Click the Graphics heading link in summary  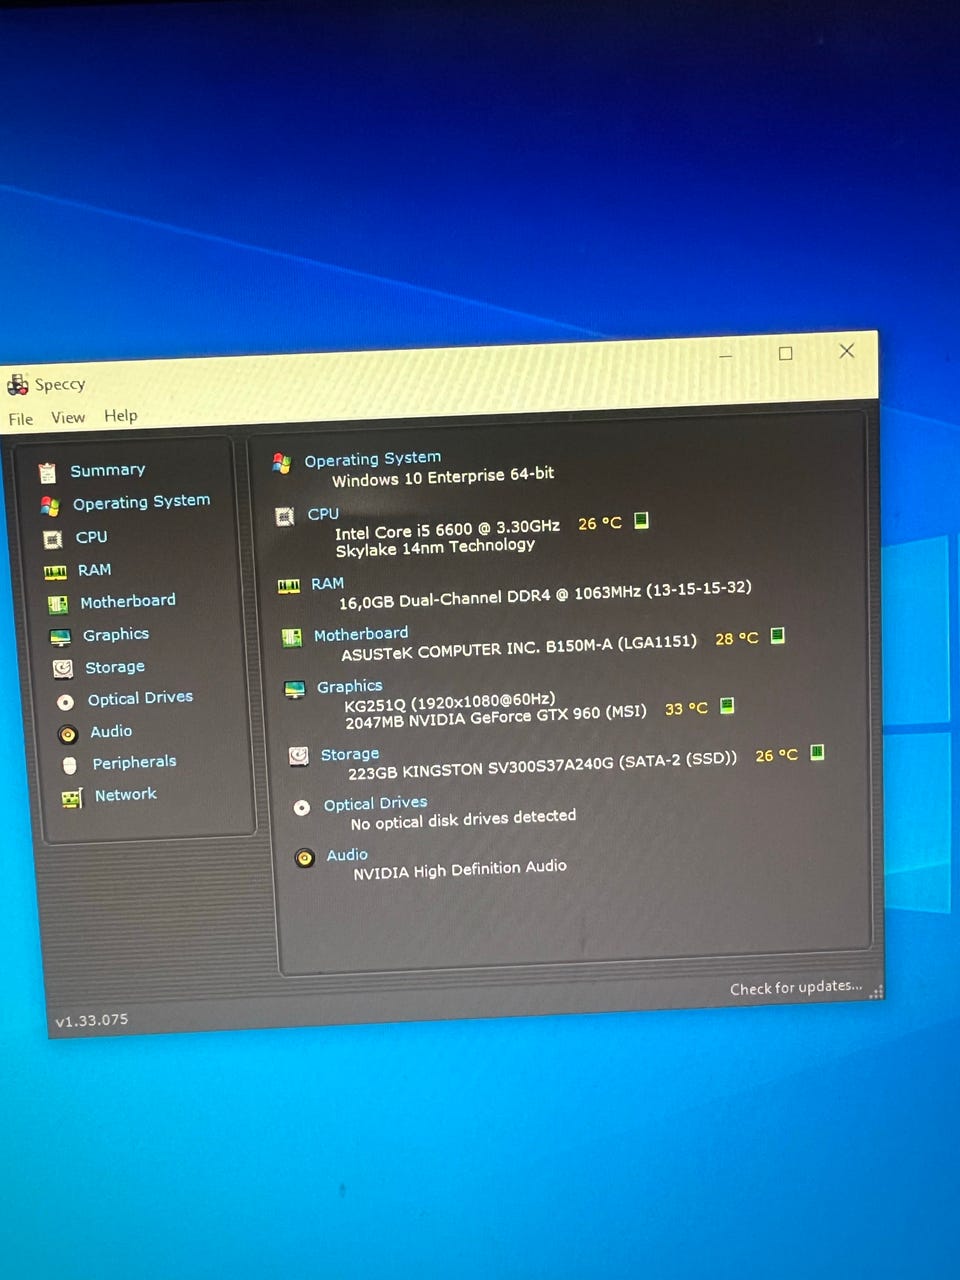click(350, 687)
